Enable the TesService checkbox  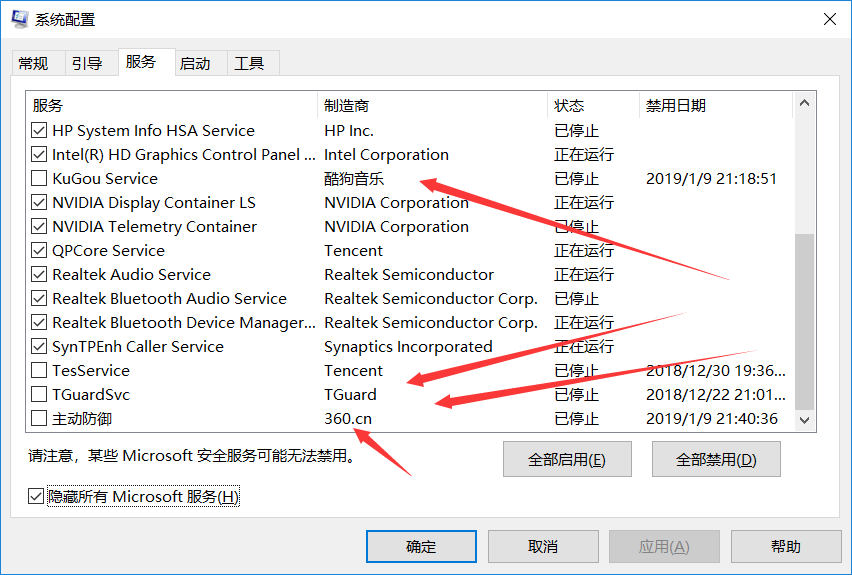point(39,370)
